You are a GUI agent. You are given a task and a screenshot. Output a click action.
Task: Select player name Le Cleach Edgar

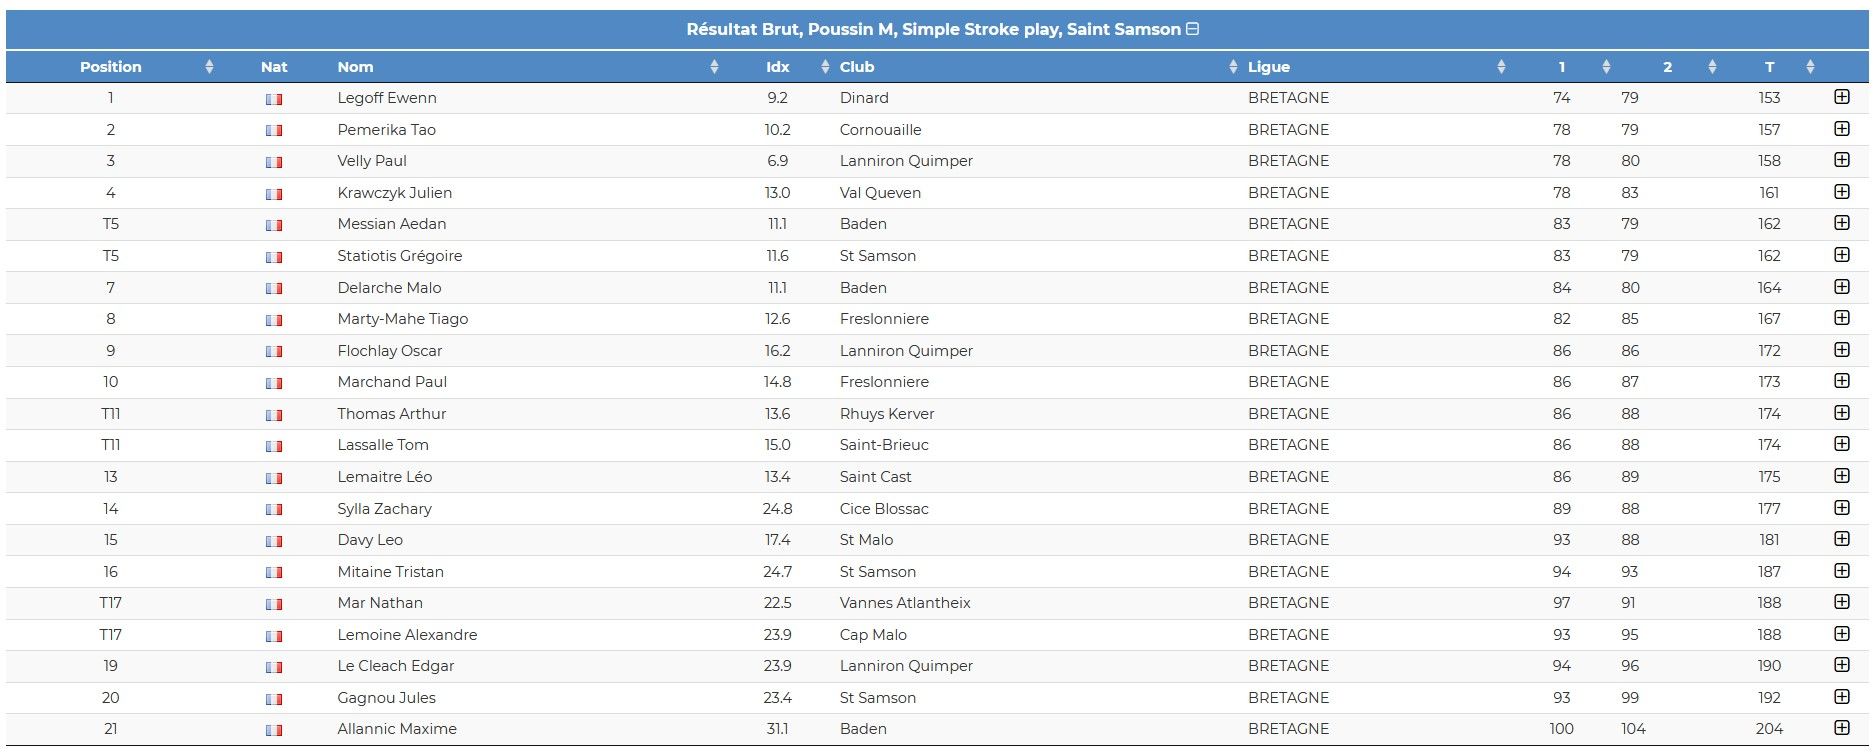(396, 666)
